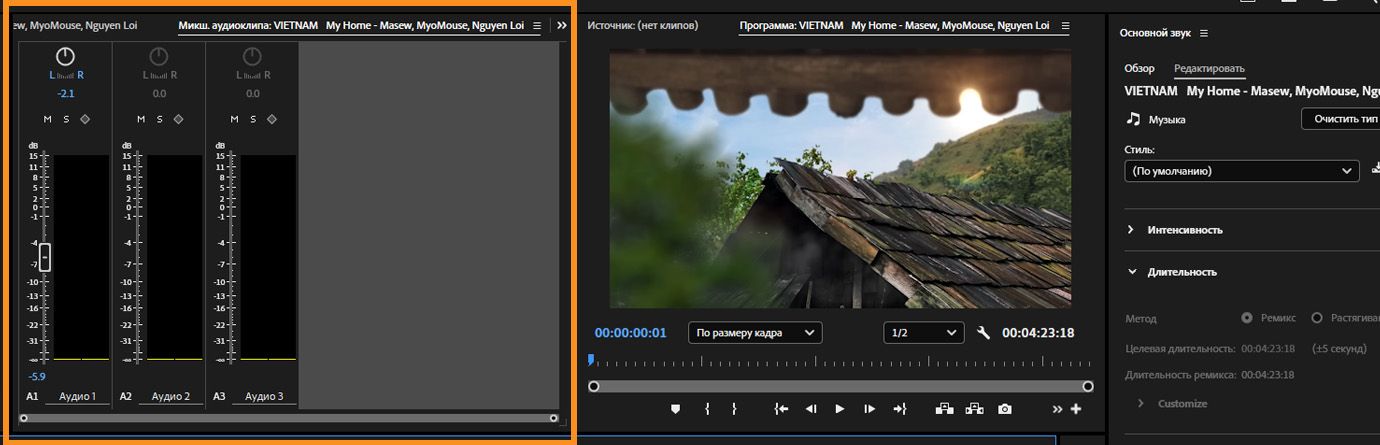Screen dimensions: 1380x445
Task: Click the A1 volume value -5.9
Action: tap(36, 376)
